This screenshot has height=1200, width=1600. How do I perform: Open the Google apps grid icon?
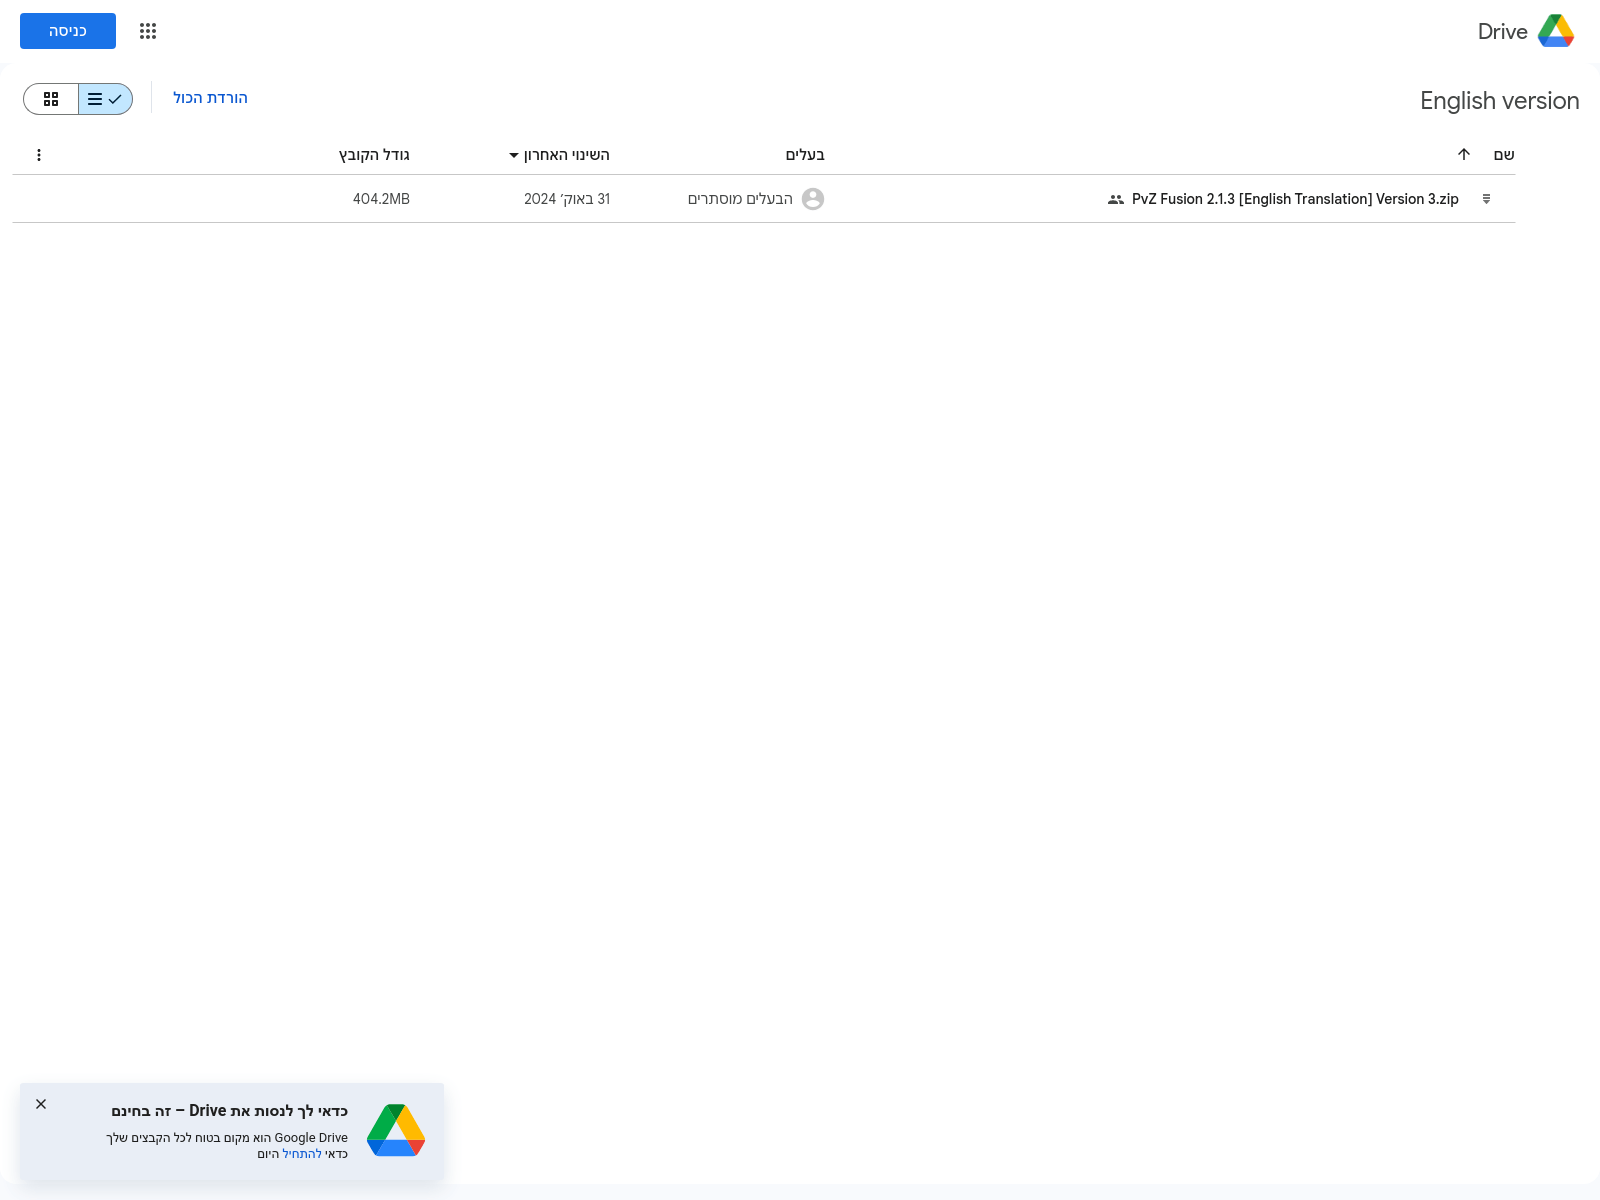(148, 31)
